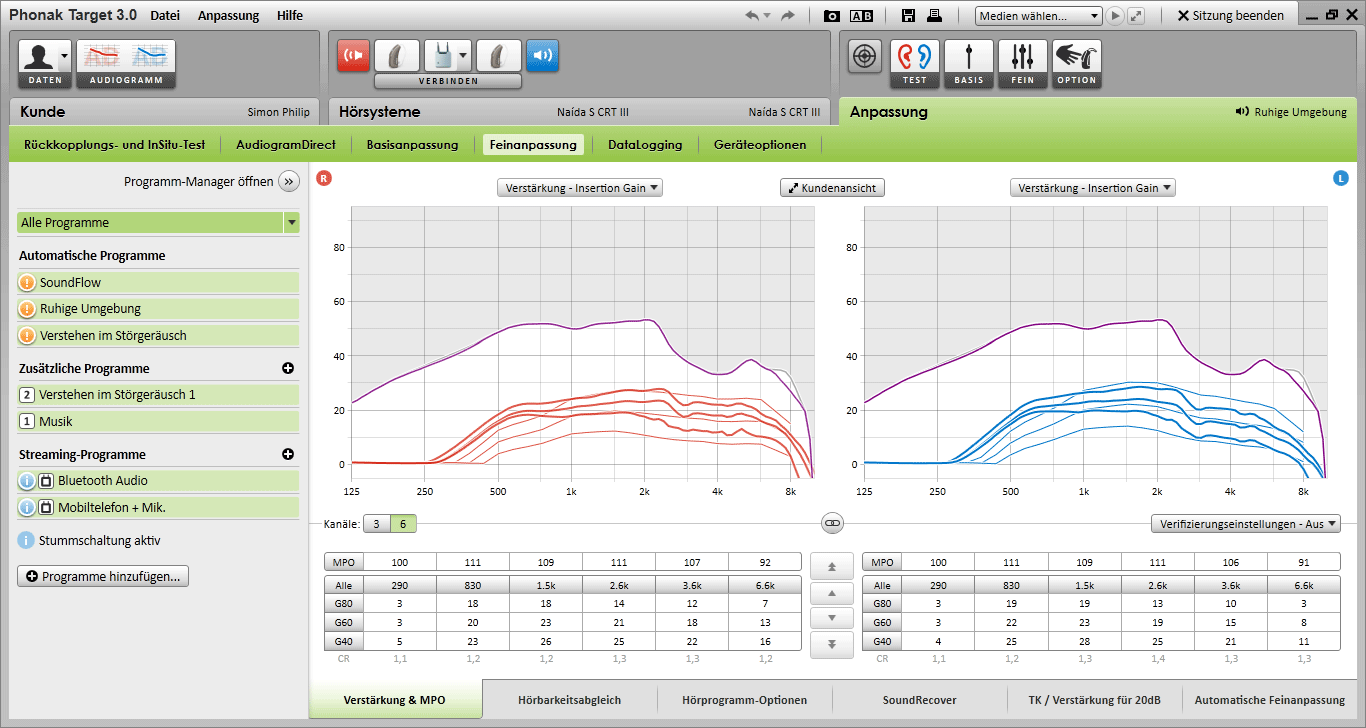Screen dimensions: 1366x728
Task: Take a screenshot with camera icon
Action: [x=832, y=15]
